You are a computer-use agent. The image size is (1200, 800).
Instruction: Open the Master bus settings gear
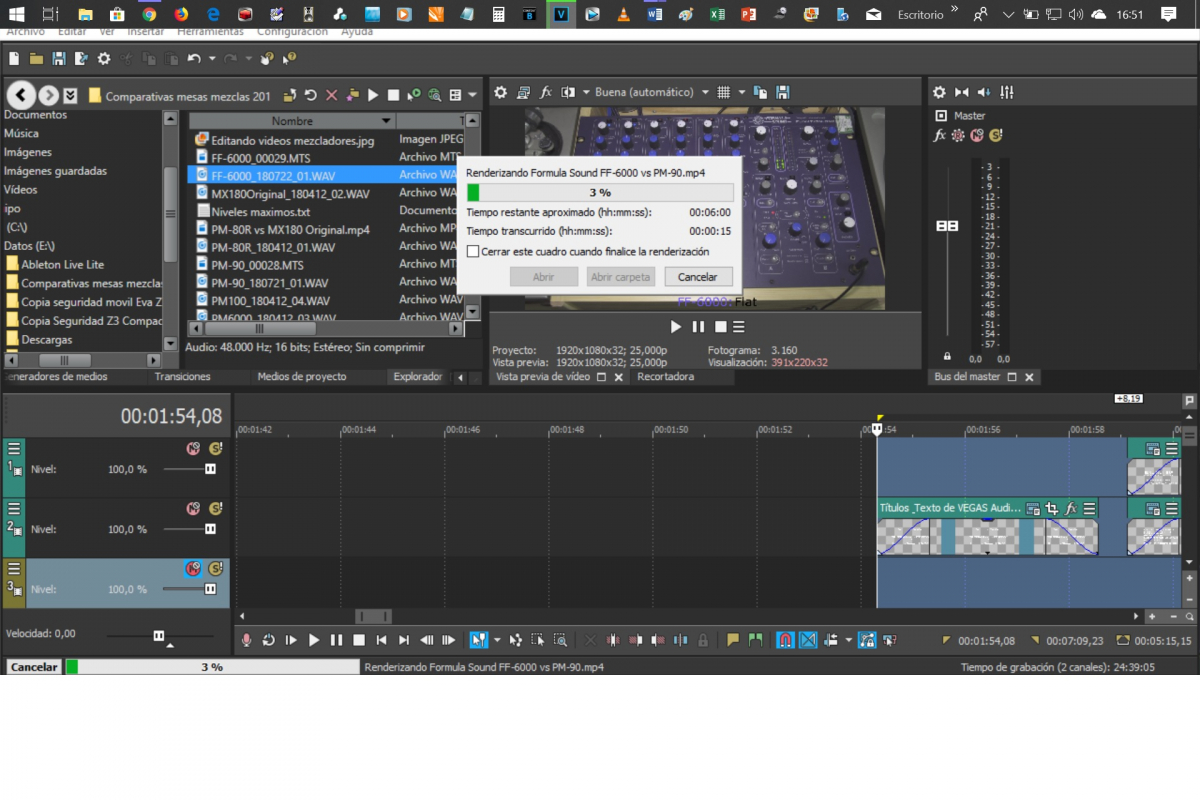[939, 92]
